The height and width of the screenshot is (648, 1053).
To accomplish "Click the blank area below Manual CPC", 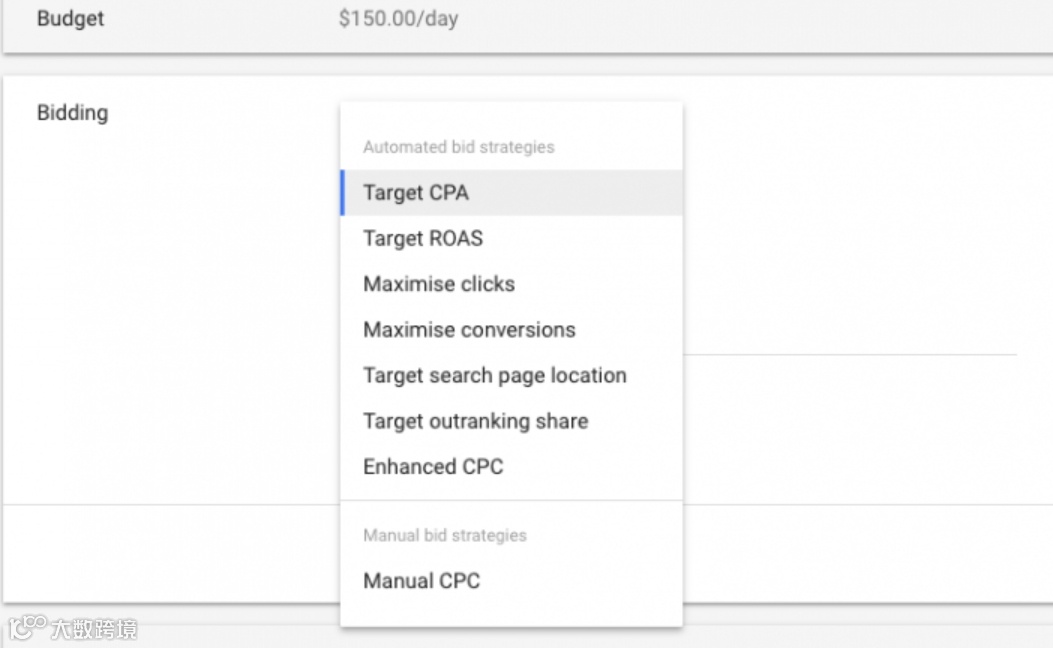I will click(x=511, y=612).
